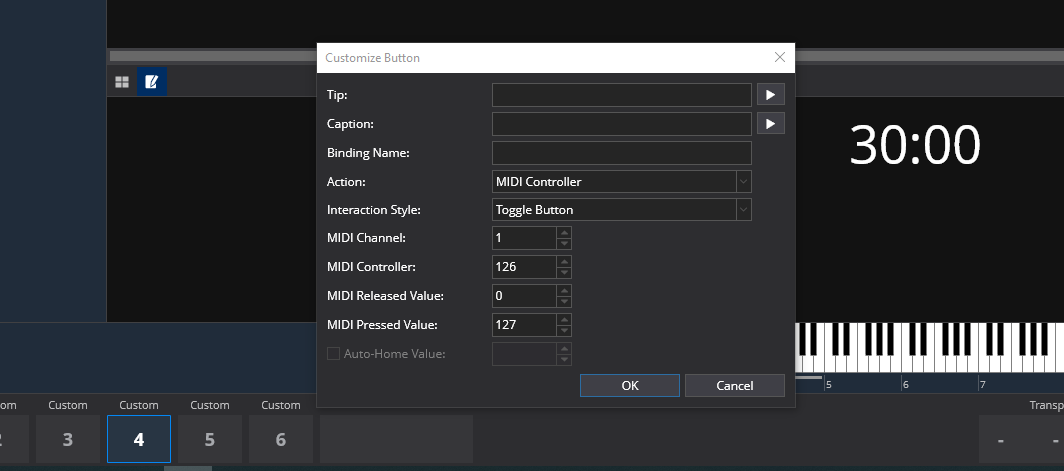Click into the Caption text field

click(621, 124)
